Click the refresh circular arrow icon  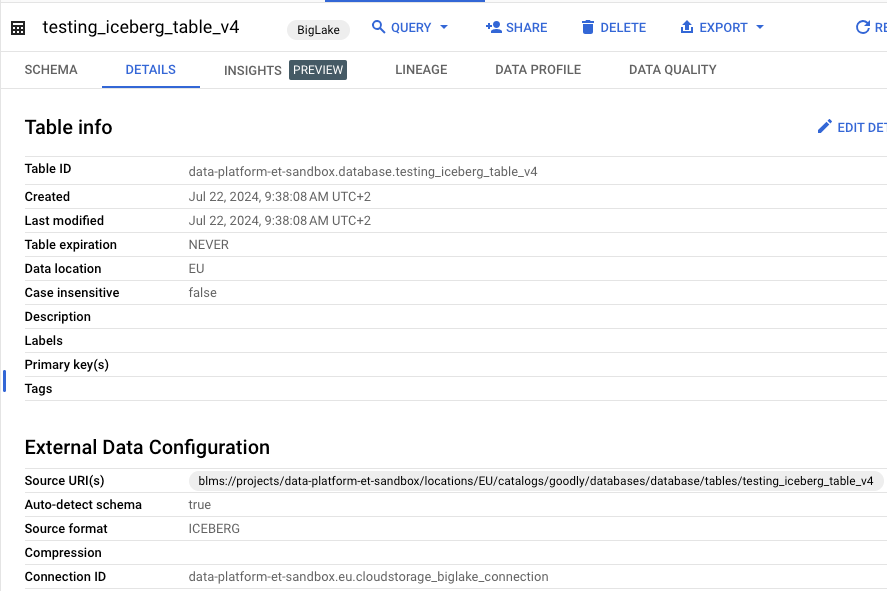(x=863, y=27)
